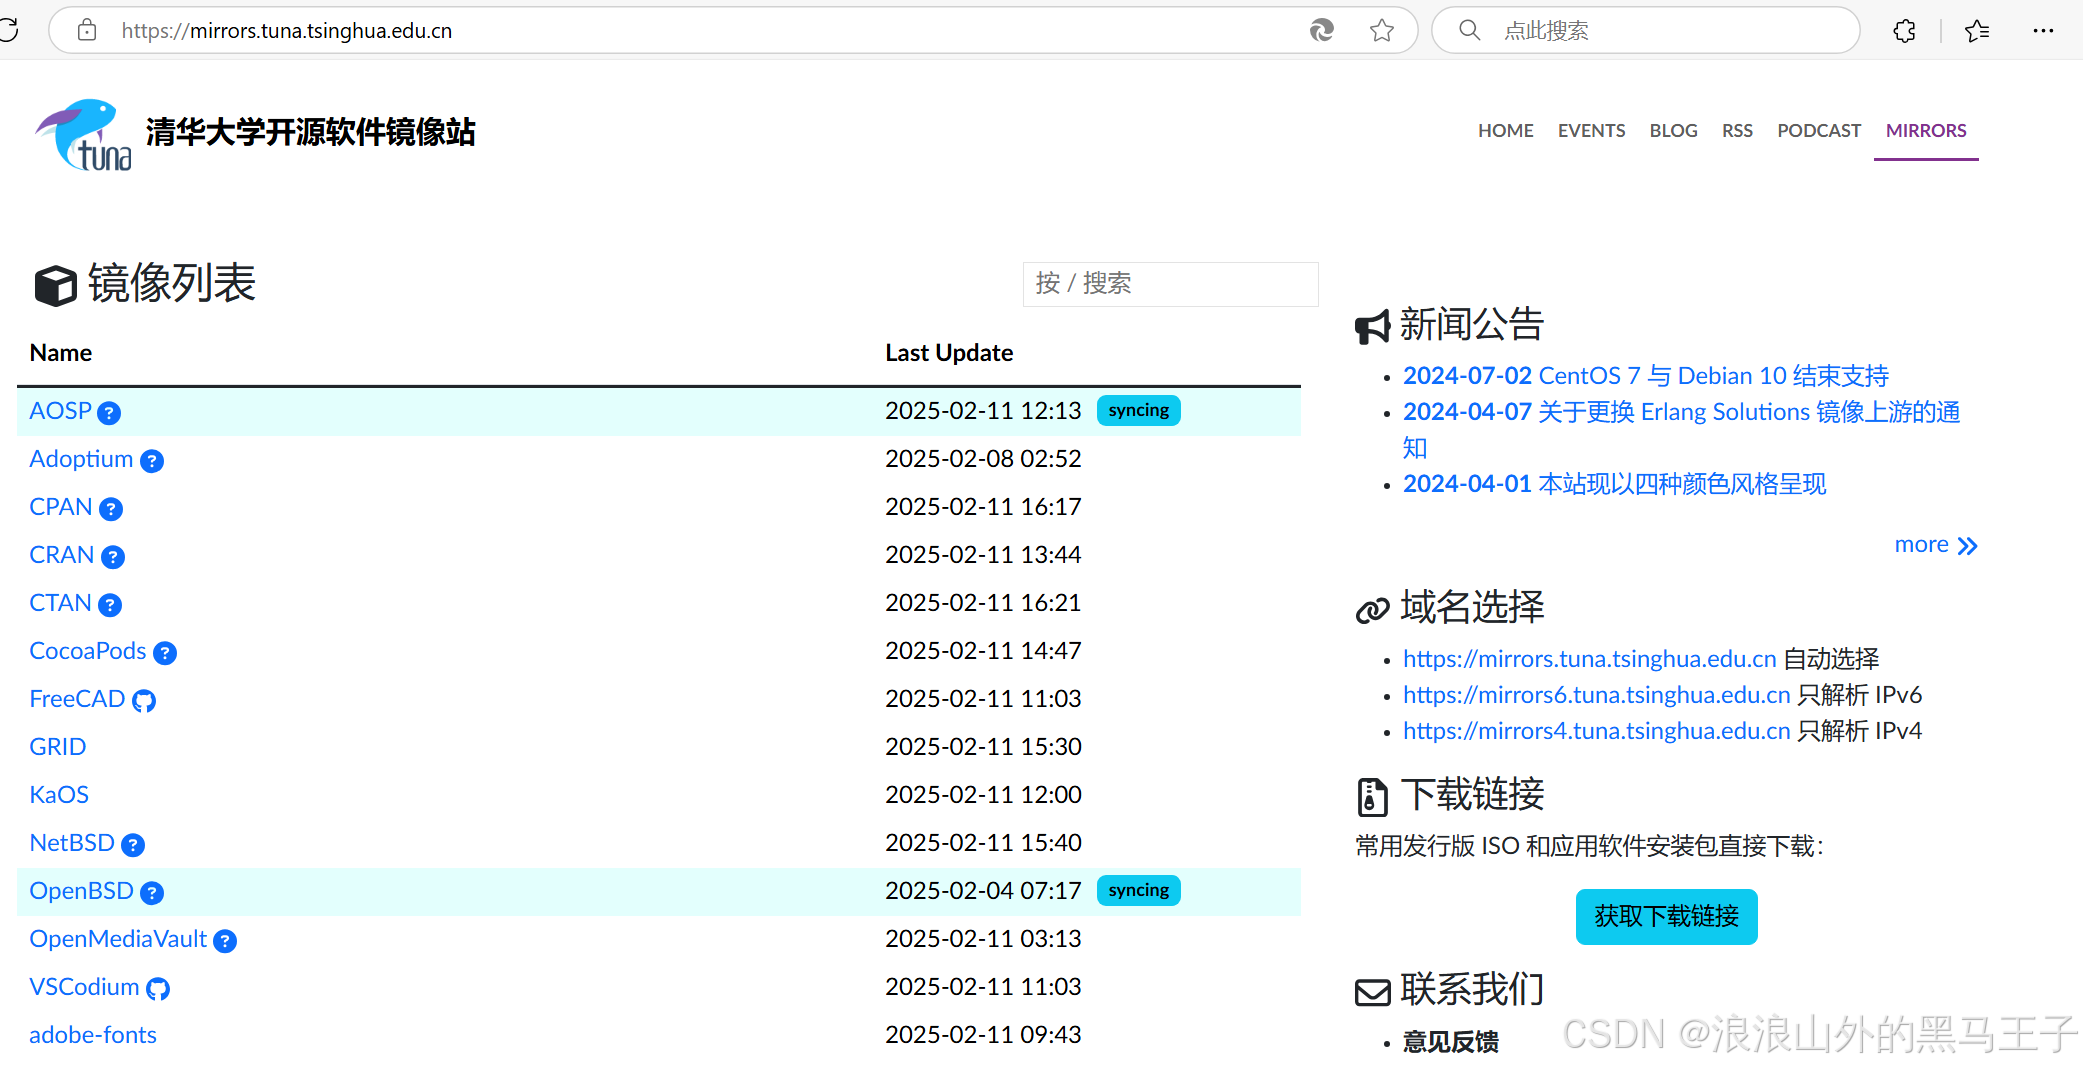Click the OpenMediaVault help icon
Screen dimensions: 2083x1068
tap(225, 941)
